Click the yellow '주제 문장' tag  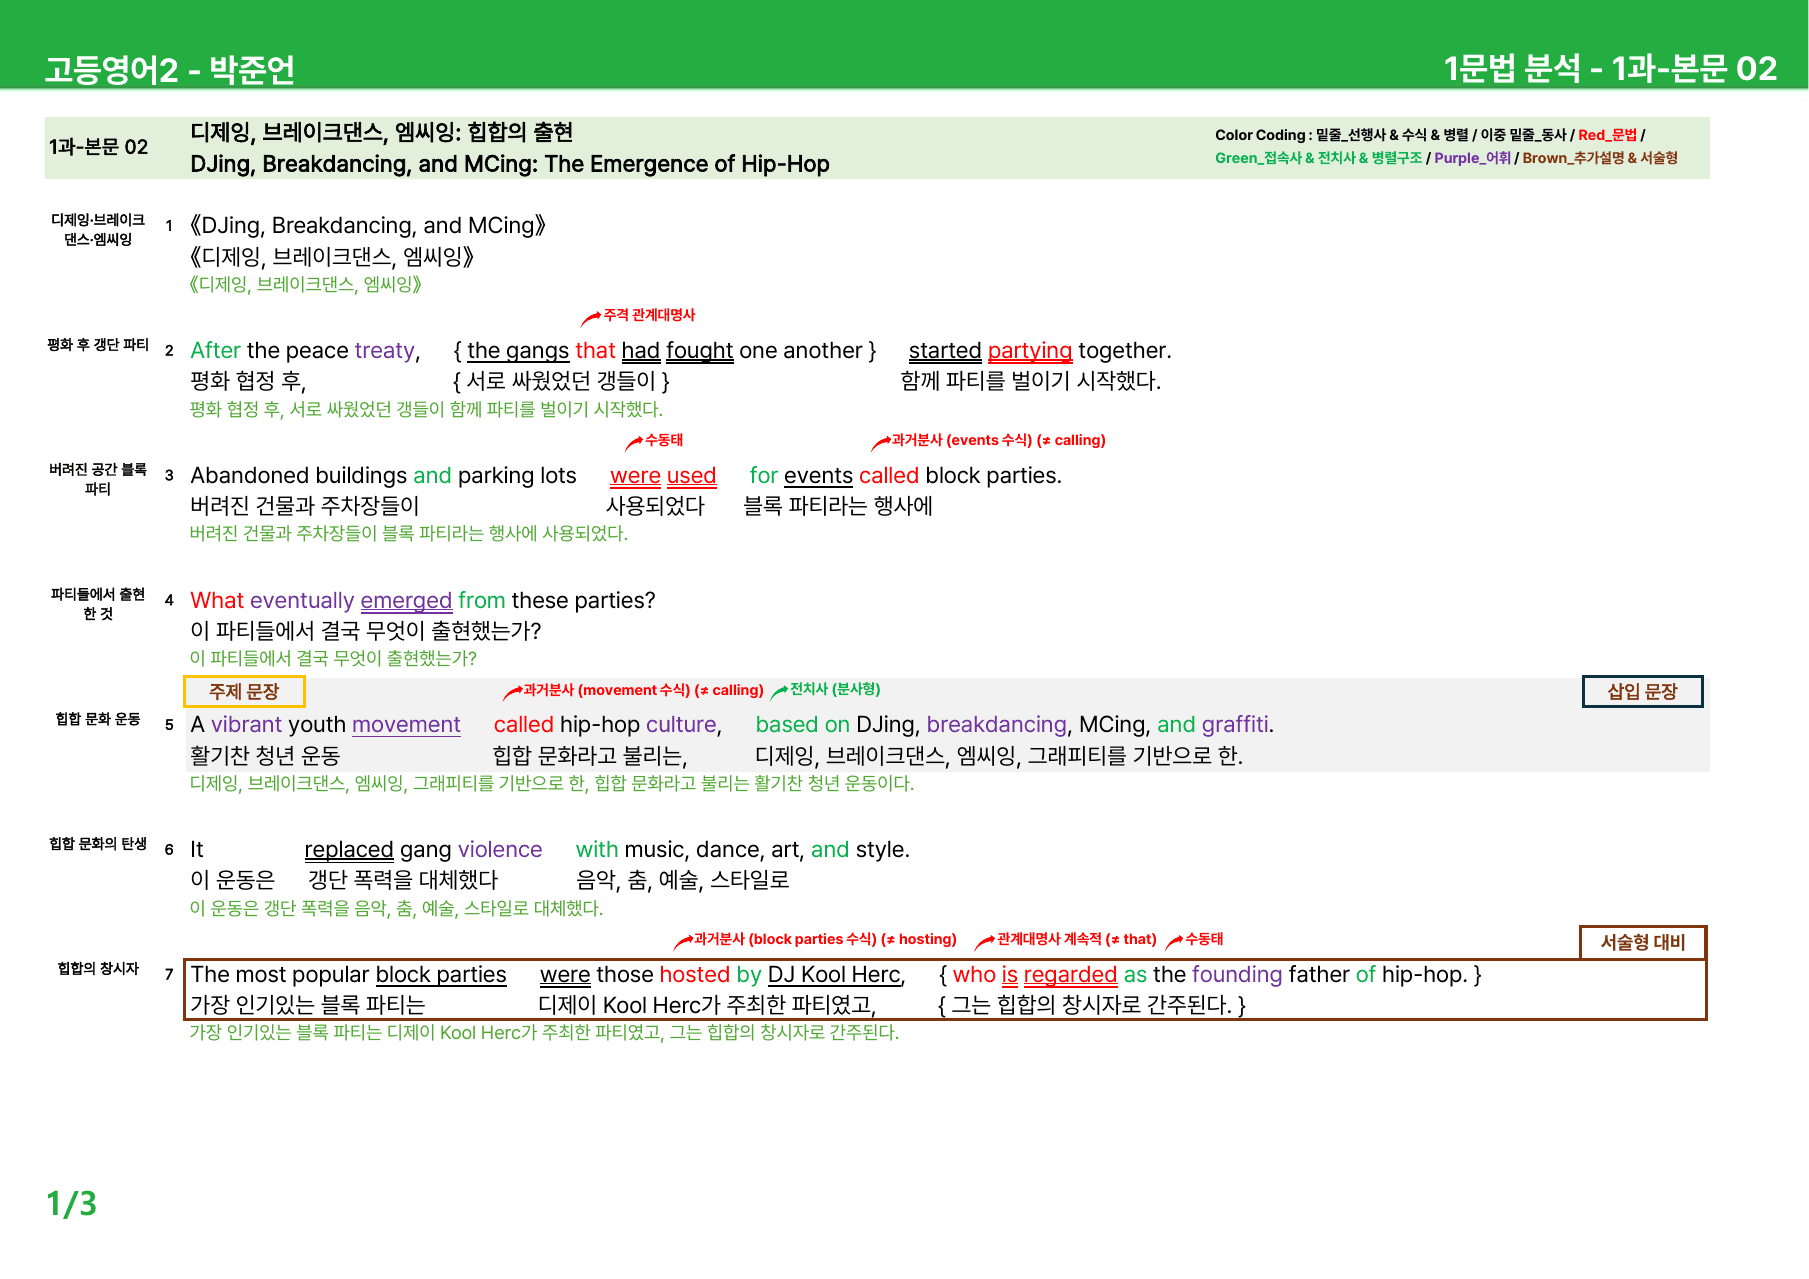(x=244, y=692)
